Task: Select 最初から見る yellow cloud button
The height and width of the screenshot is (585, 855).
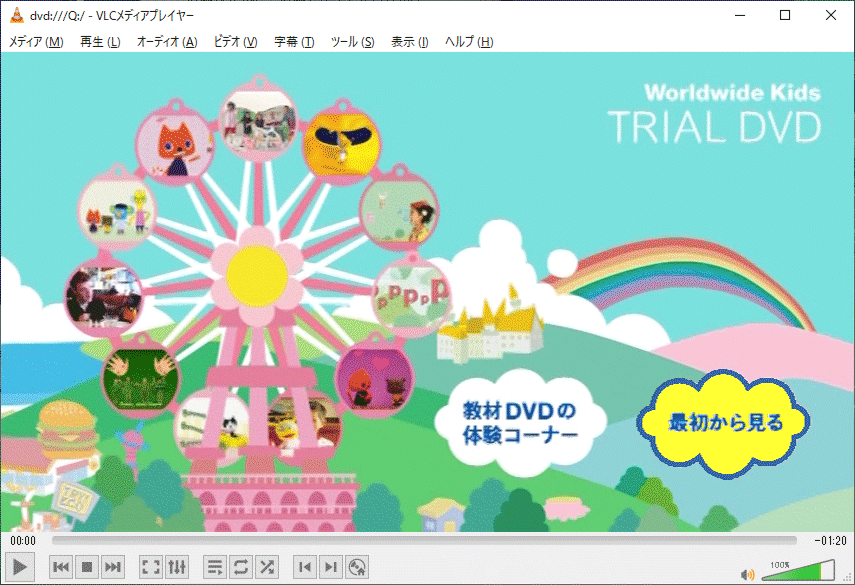Action: tap(723, 424)
